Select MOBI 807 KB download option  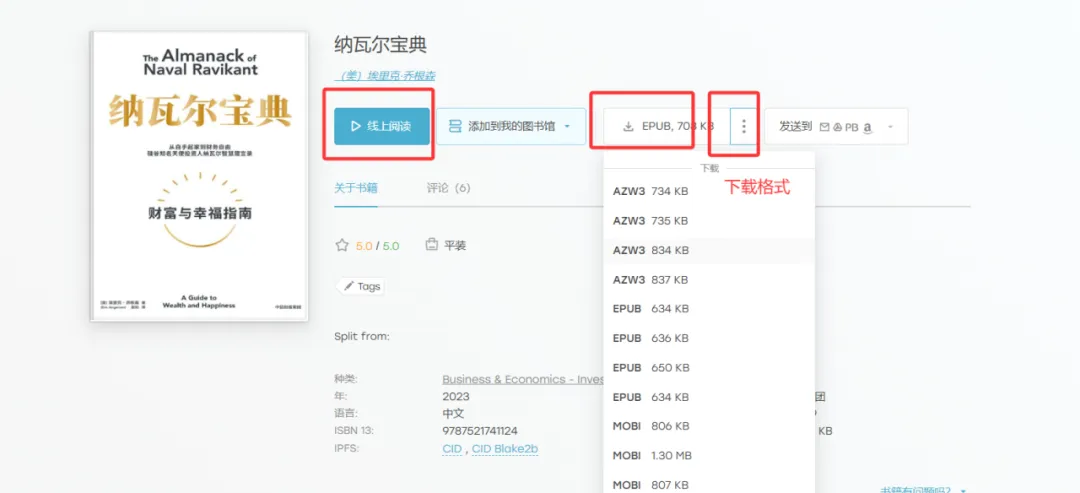tap(709, 485)
